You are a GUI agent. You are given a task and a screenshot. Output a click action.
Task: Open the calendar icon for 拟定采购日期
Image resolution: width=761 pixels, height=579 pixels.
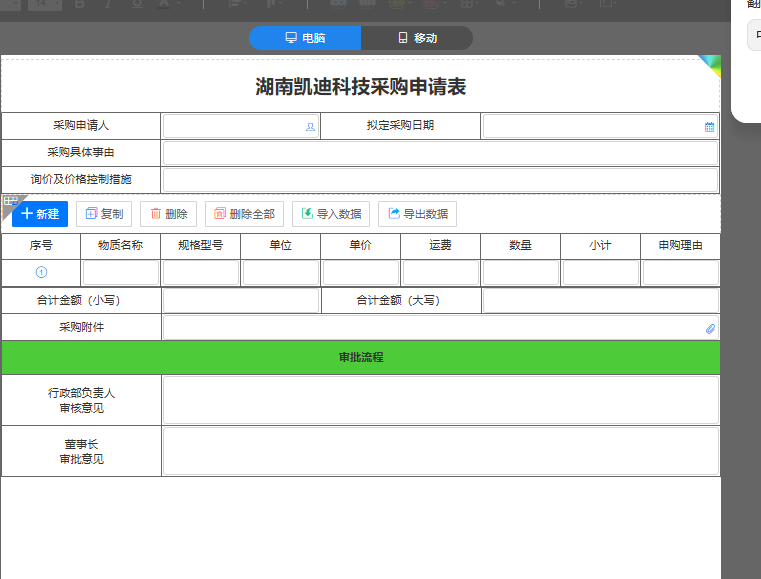click(709, 127)
